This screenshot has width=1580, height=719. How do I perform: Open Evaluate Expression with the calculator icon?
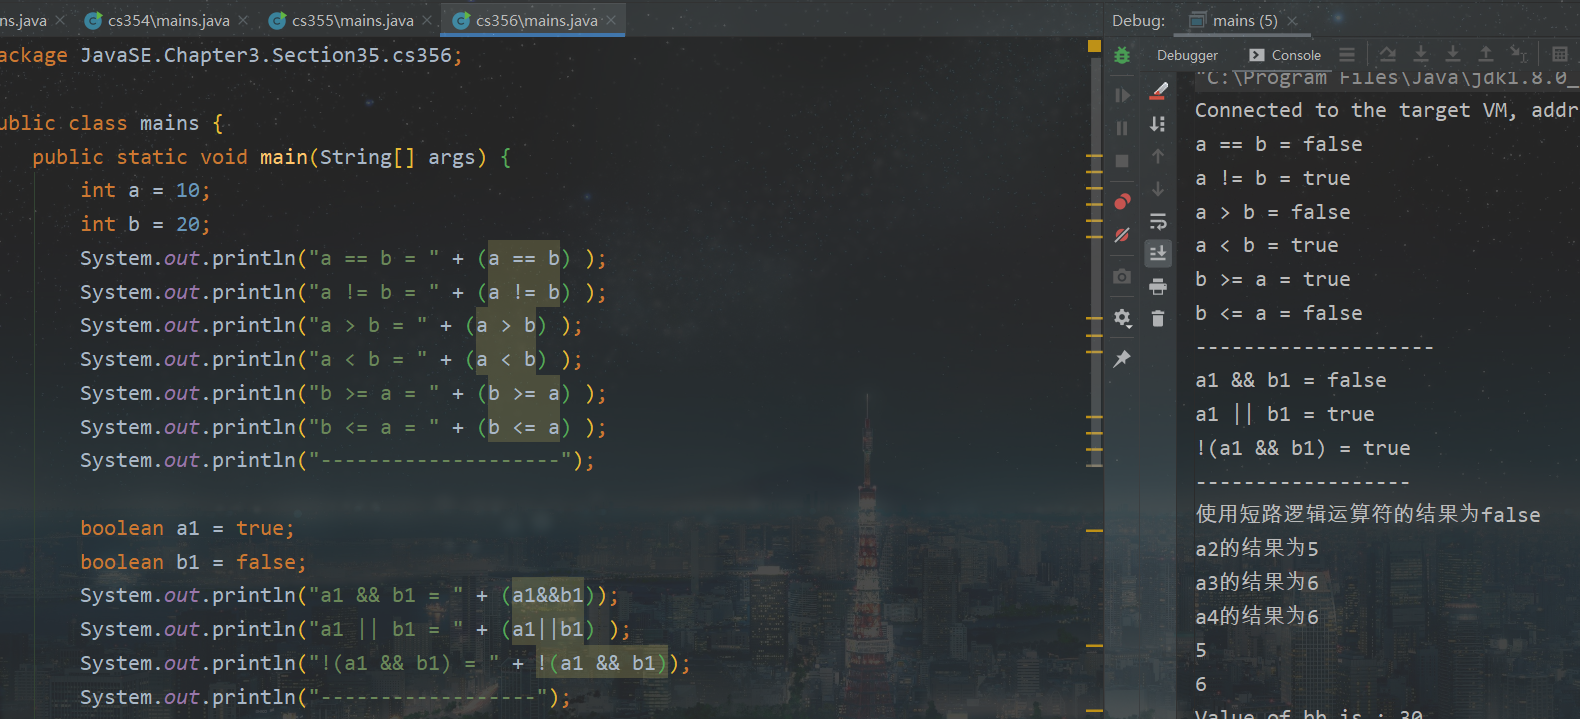tap(1560, 55)
